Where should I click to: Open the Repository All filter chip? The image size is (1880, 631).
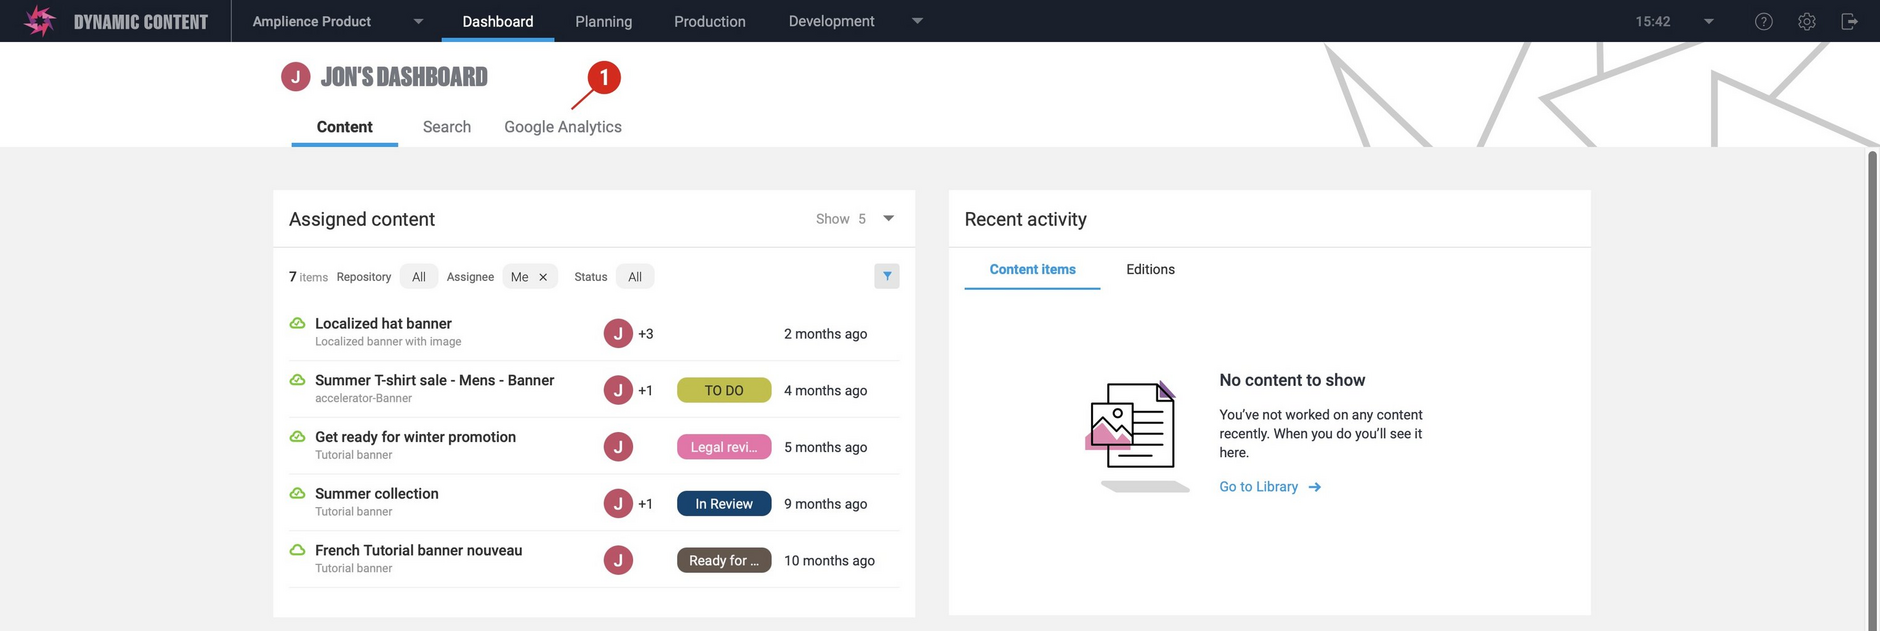(x=419, y=277)
